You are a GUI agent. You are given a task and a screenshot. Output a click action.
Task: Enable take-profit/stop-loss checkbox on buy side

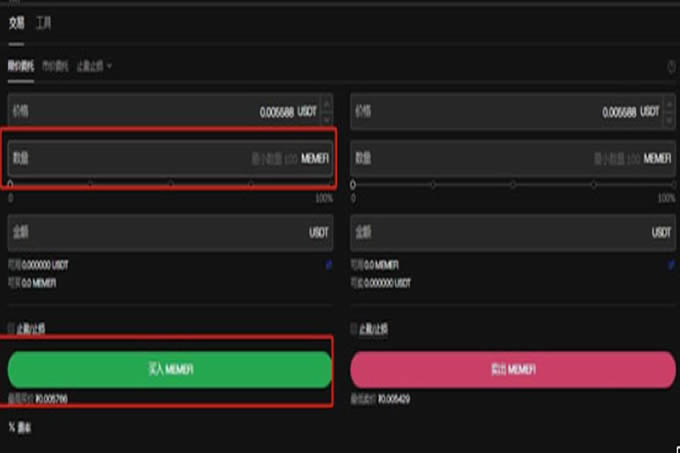pyautogui.click(x=11, y=328)
